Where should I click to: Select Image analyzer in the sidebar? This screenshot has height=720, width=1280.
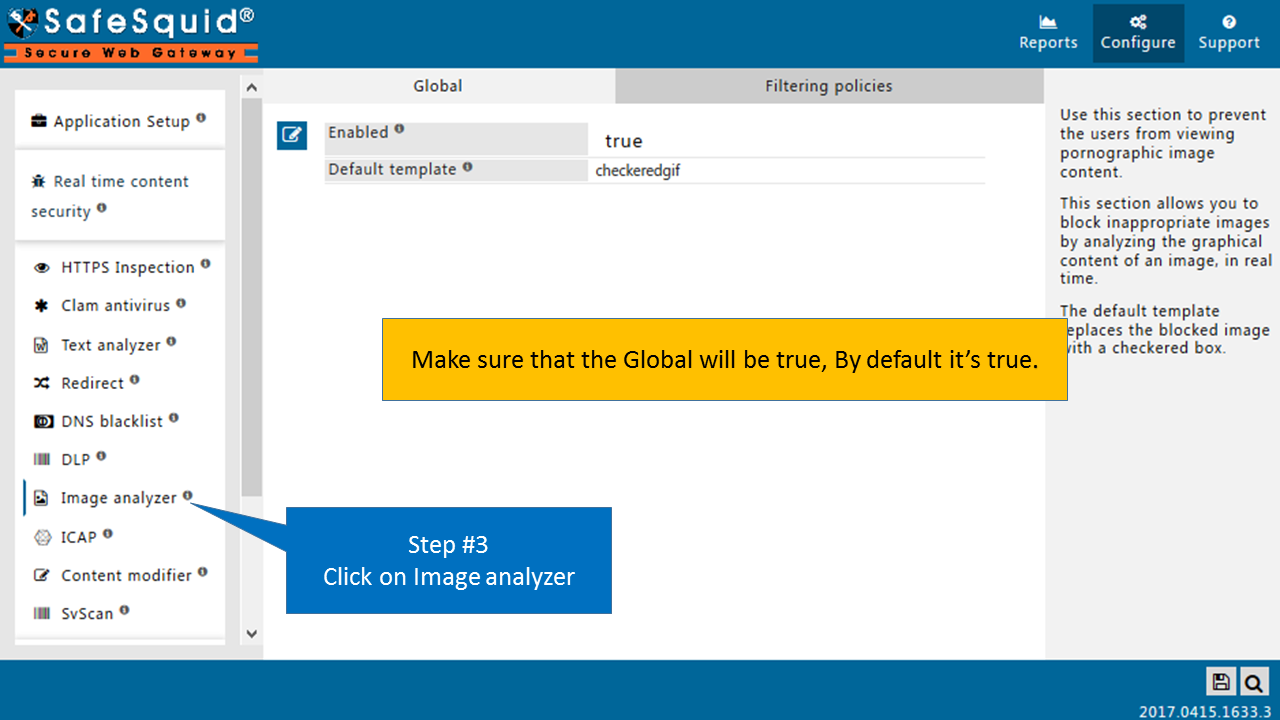[x=119, y=498]
